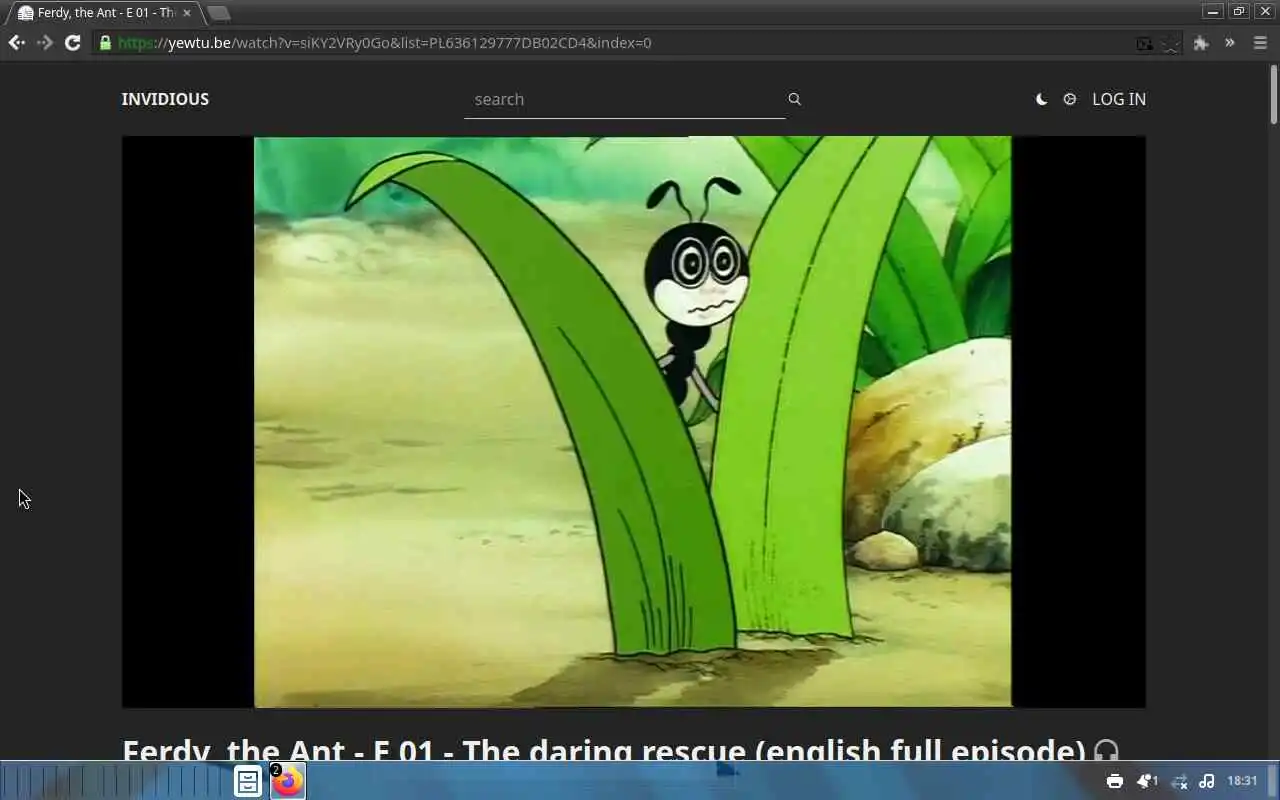Open the browser hamburger menu

(1260, 43)
